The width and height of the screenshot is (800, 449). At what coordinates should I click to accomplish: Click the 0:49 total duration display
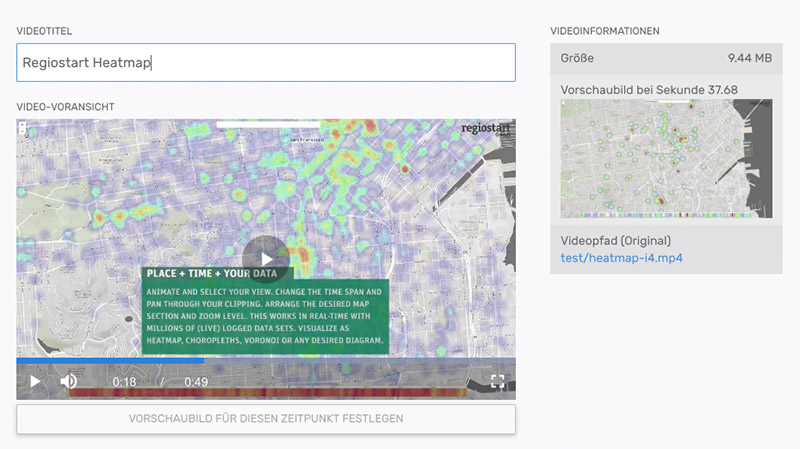(196, 382)
